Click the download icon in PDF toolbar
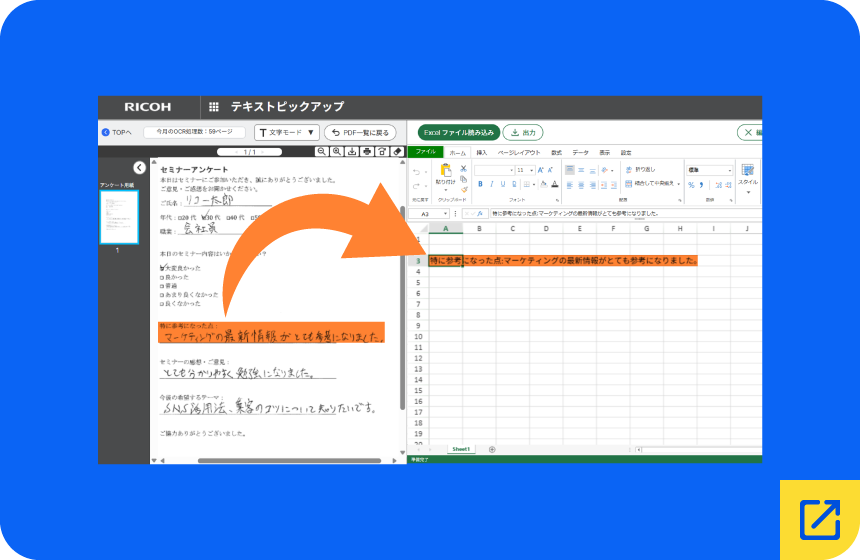 point(352,151)
